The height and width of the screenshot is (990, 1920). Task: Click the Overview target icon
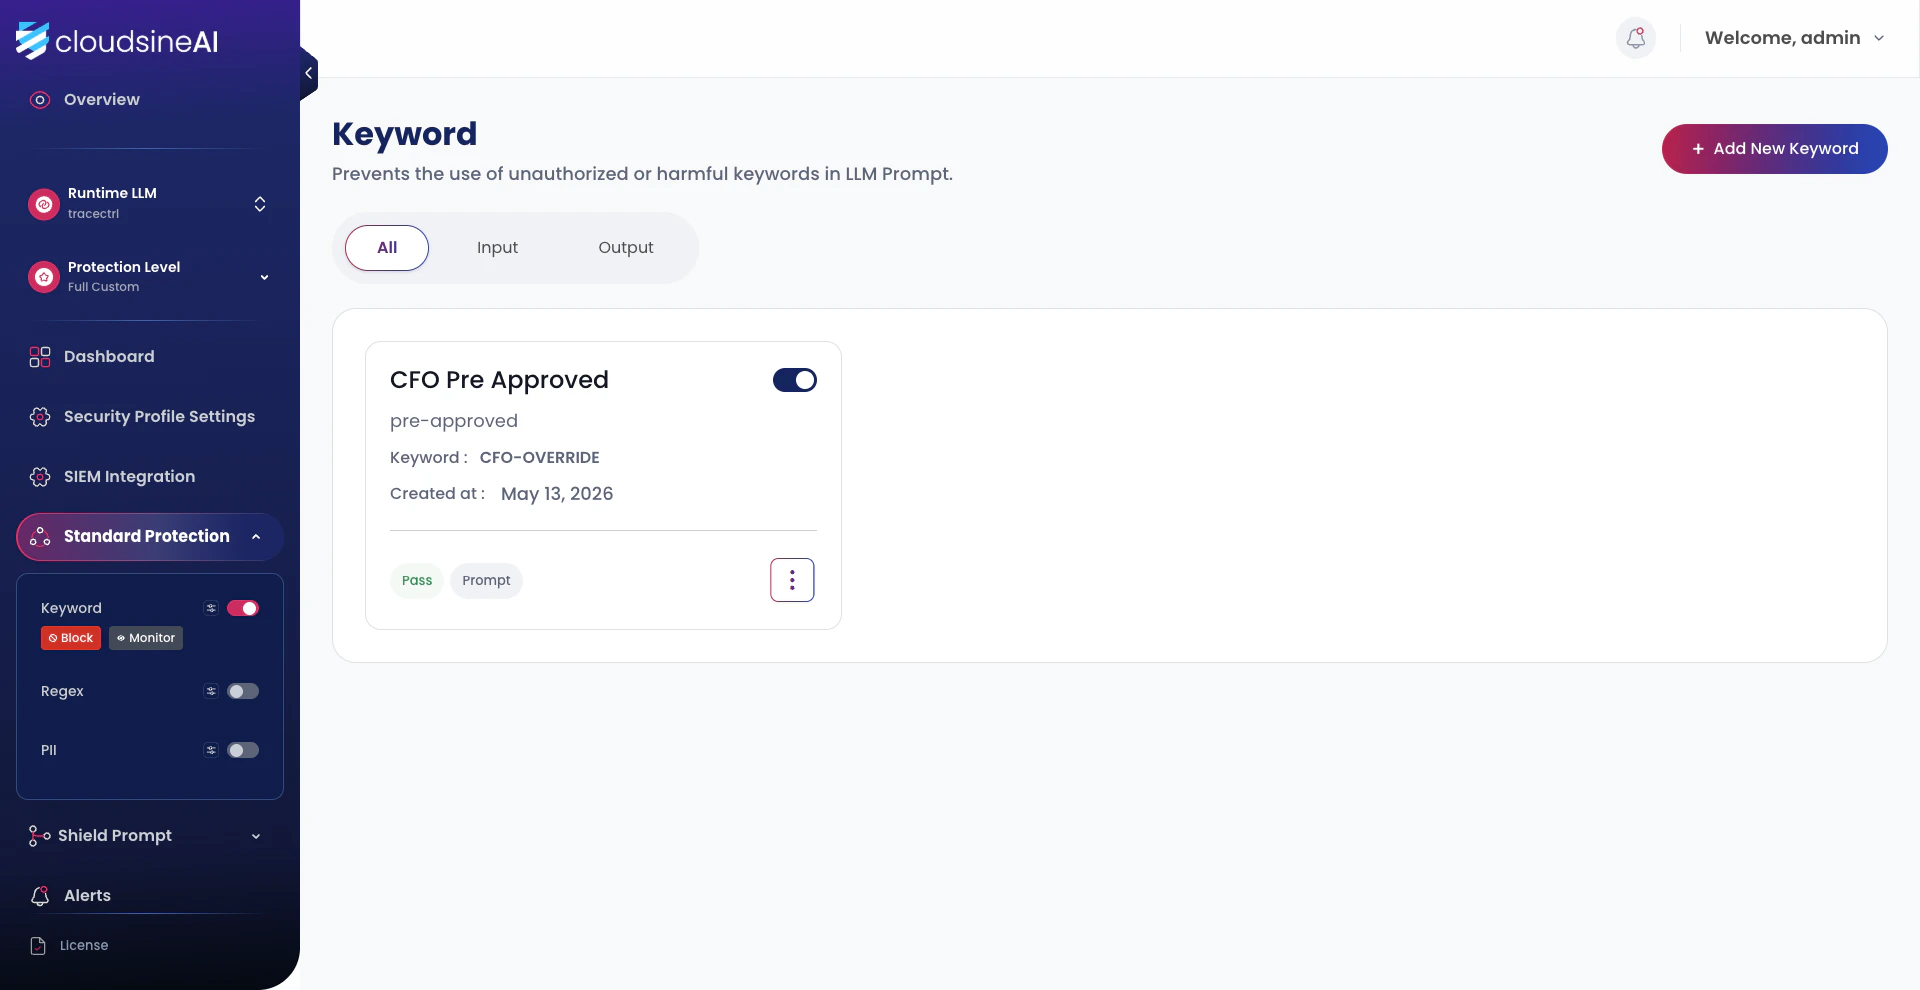click(40, 100)
